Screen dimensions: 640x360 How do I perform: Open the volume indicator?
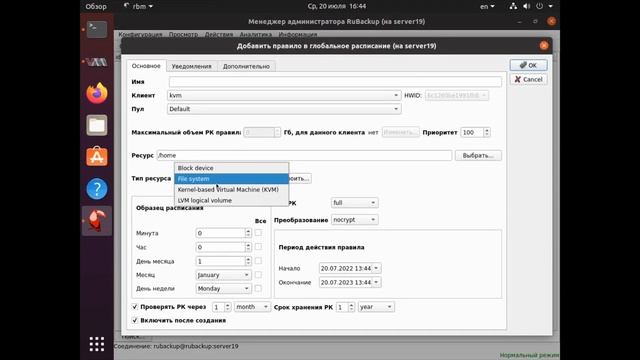coord(526,6)
